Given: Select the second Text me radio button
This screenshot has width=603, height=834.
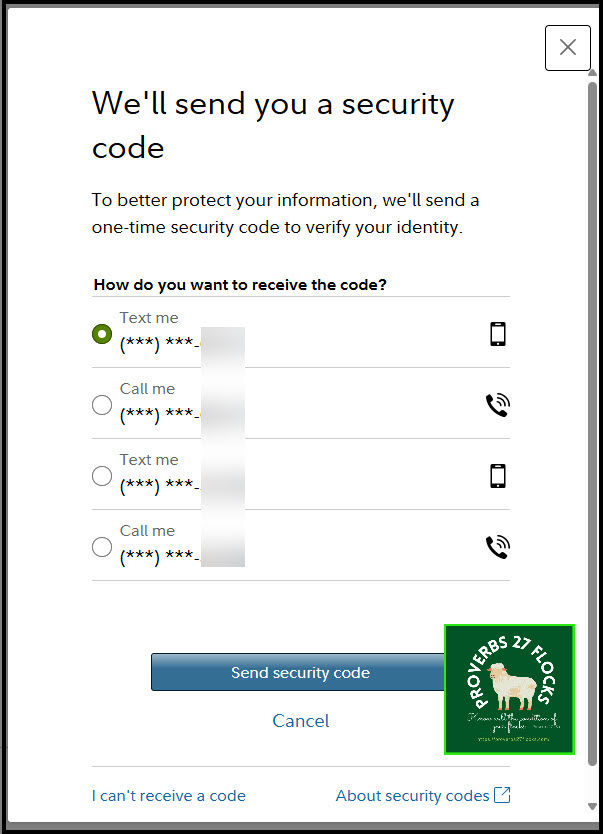Looking at the screenshot, I should pyautogui.click(x=101, y=476).
